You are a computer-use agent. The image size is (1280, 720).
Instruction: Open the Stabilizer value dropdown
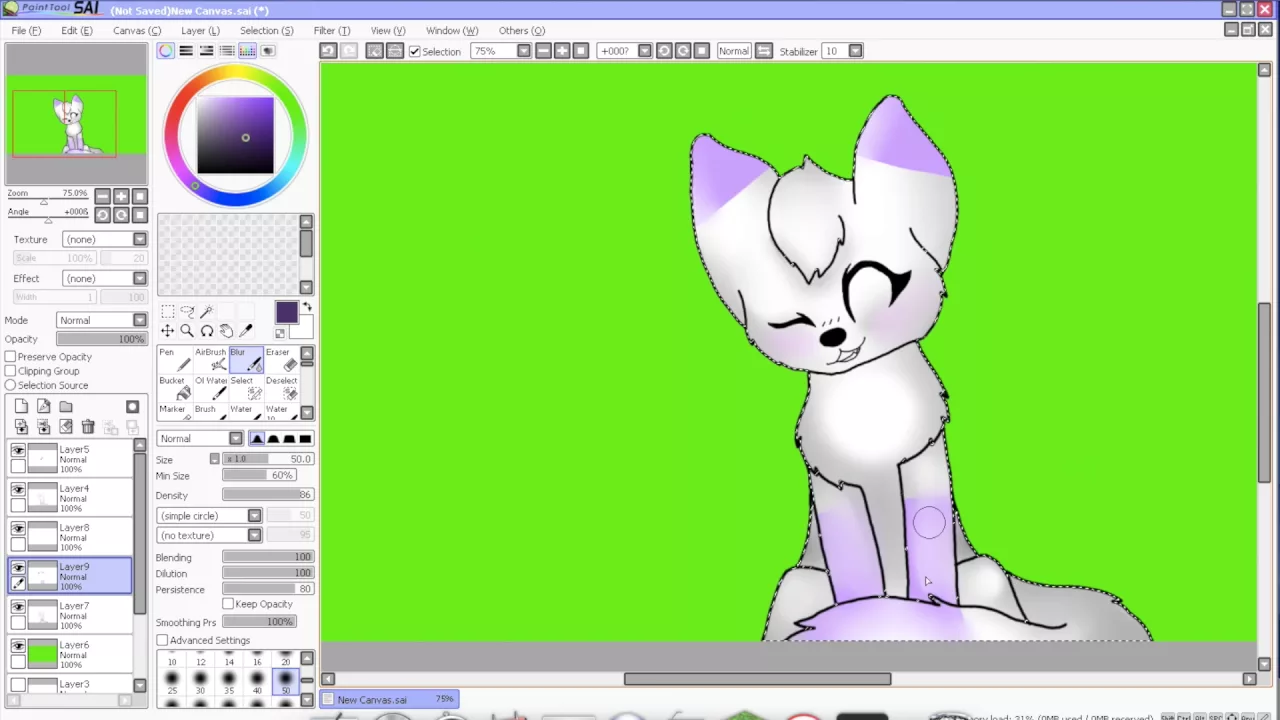[855, 51]
